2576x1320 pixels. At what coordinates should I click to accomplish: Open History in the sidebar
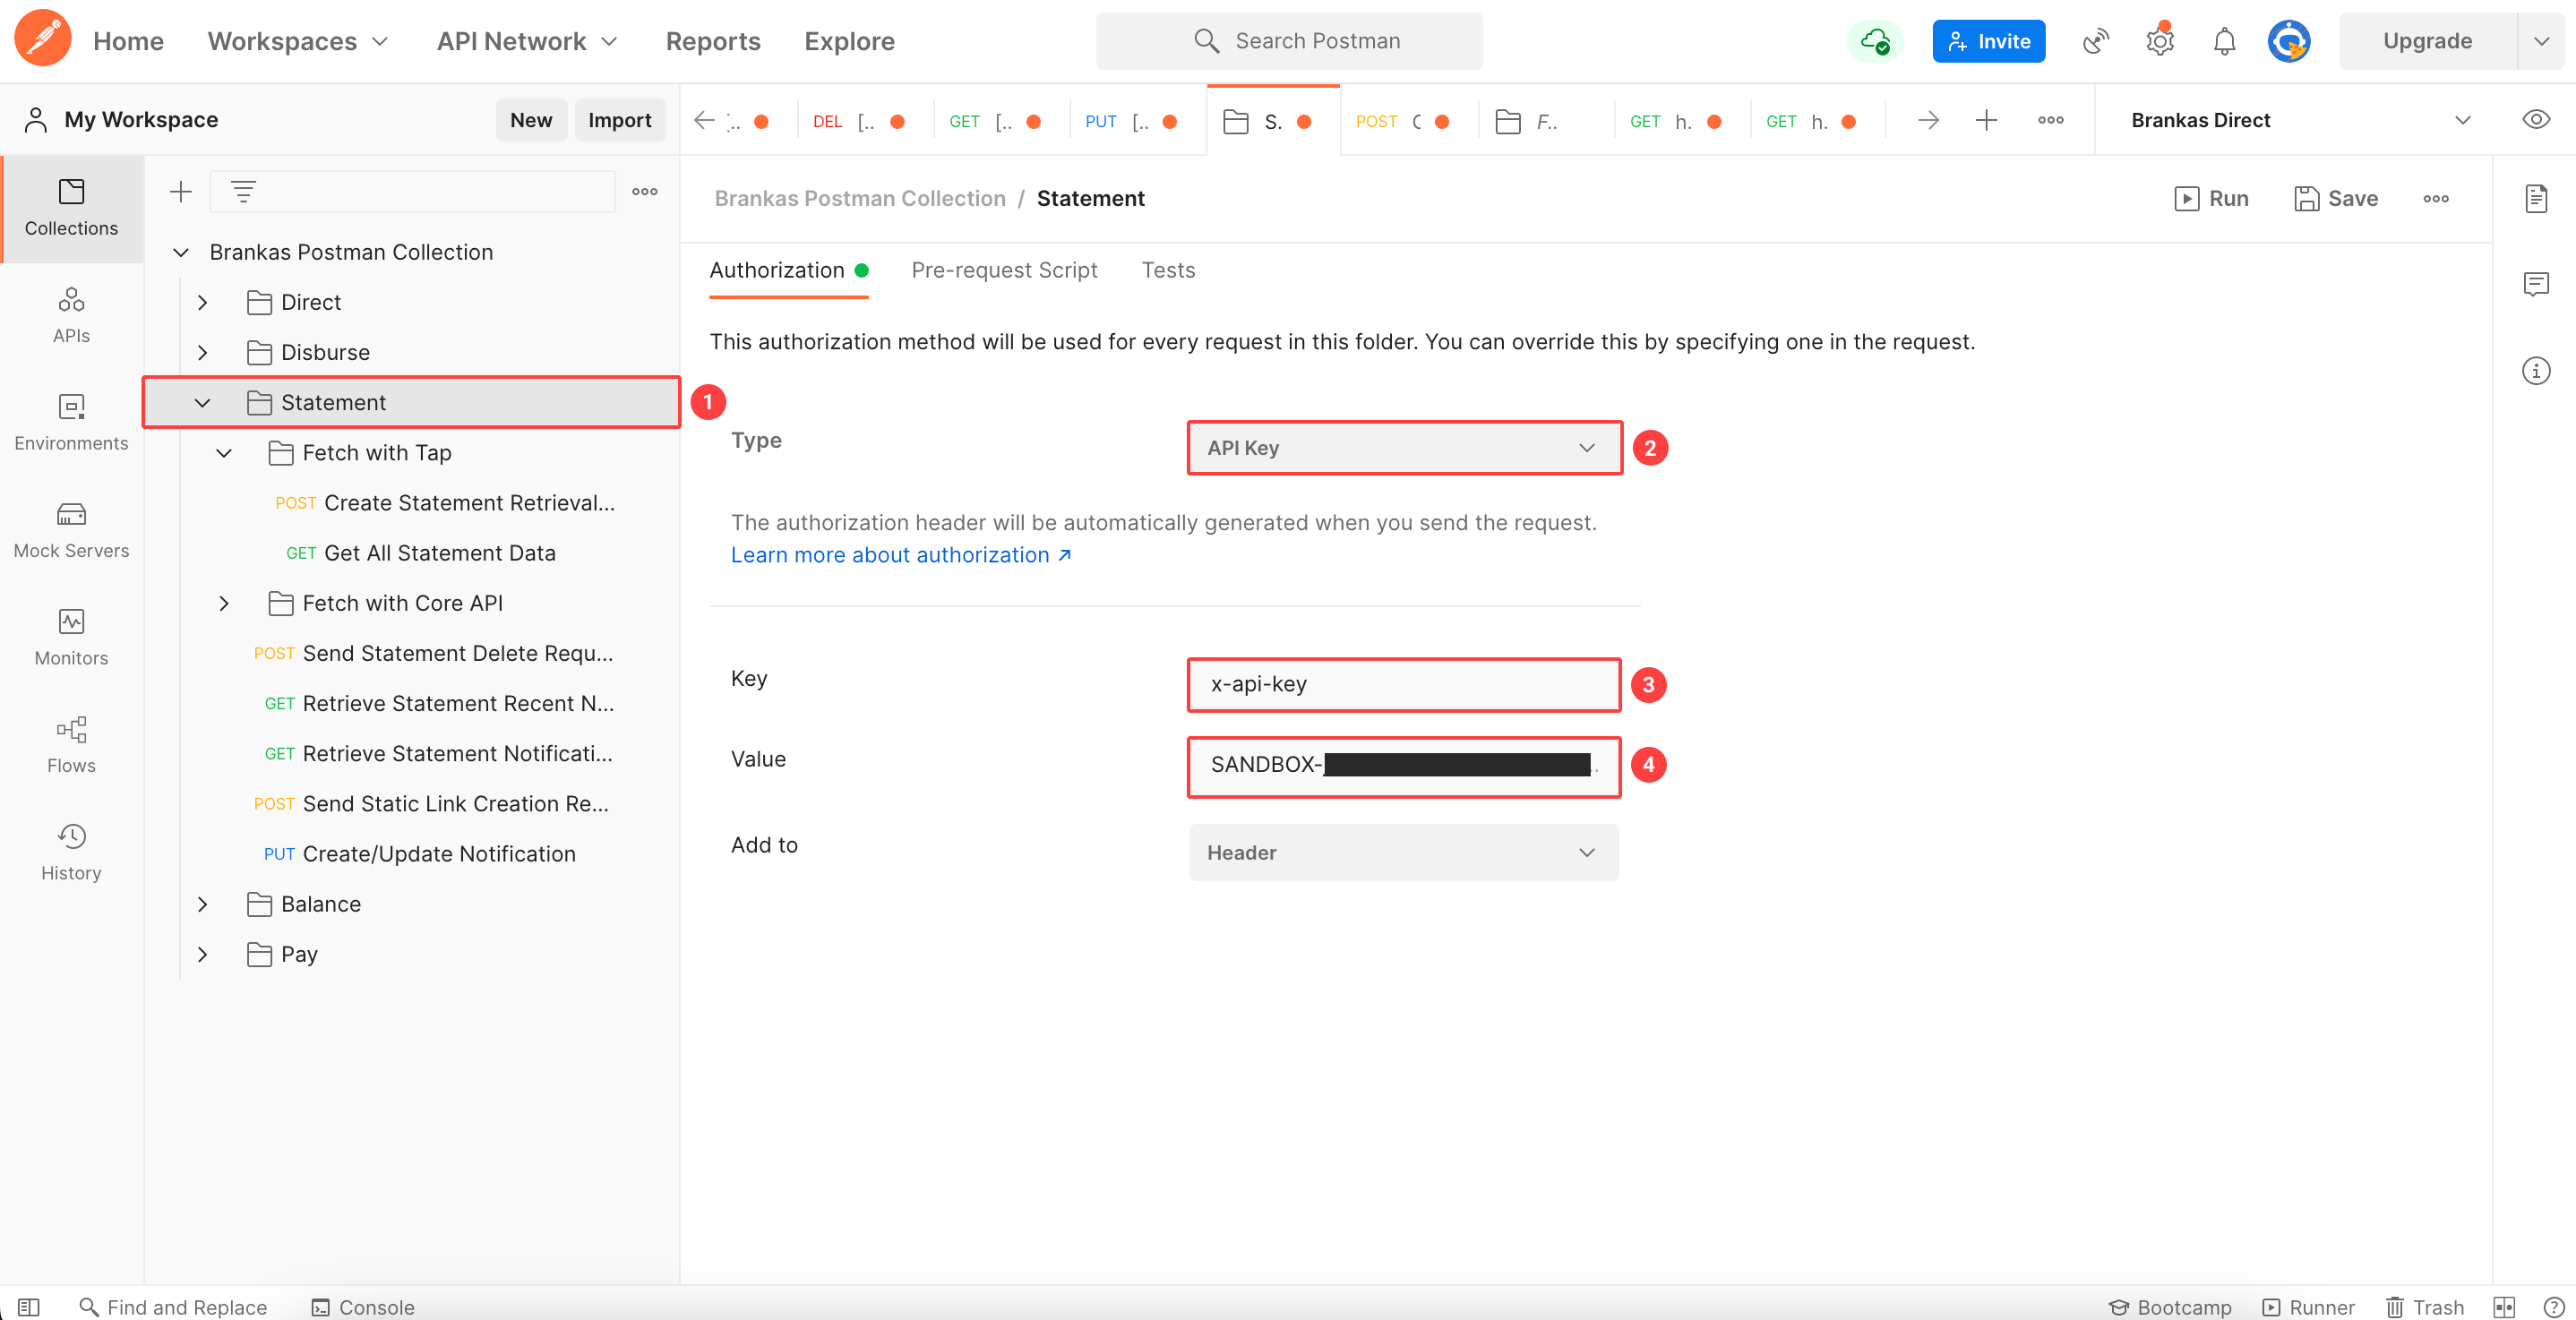coord(71,851)
